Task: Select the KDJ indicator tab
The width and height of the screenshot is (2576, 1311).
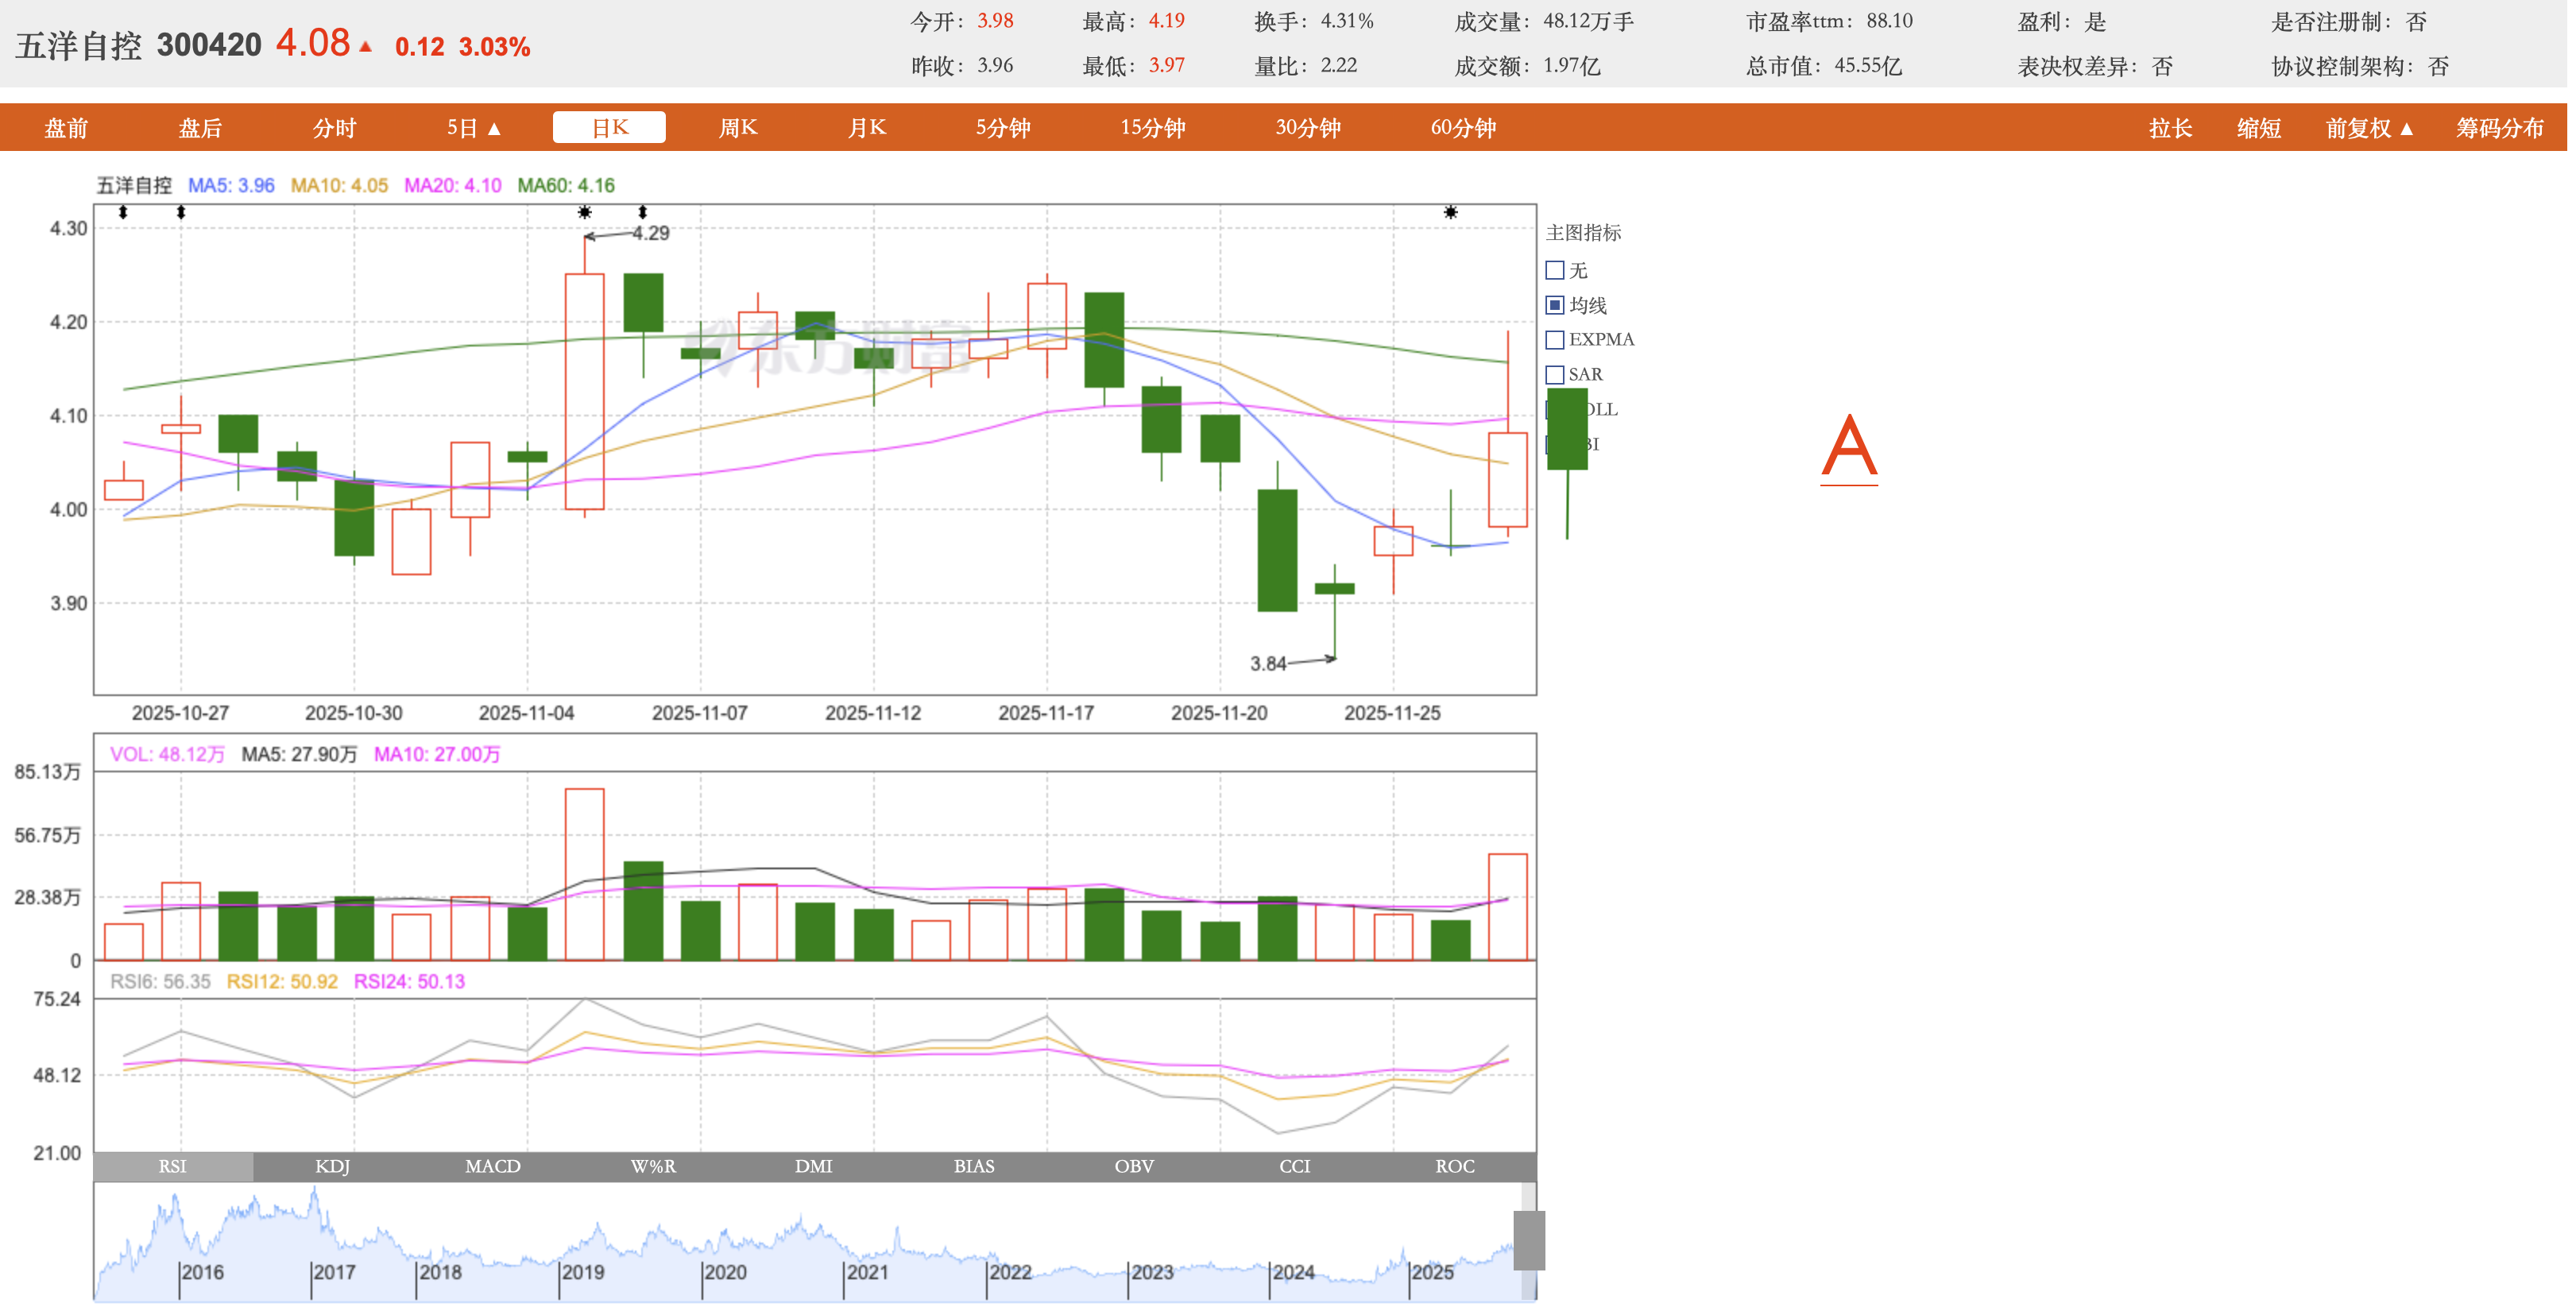Action: coord(333,1166)
